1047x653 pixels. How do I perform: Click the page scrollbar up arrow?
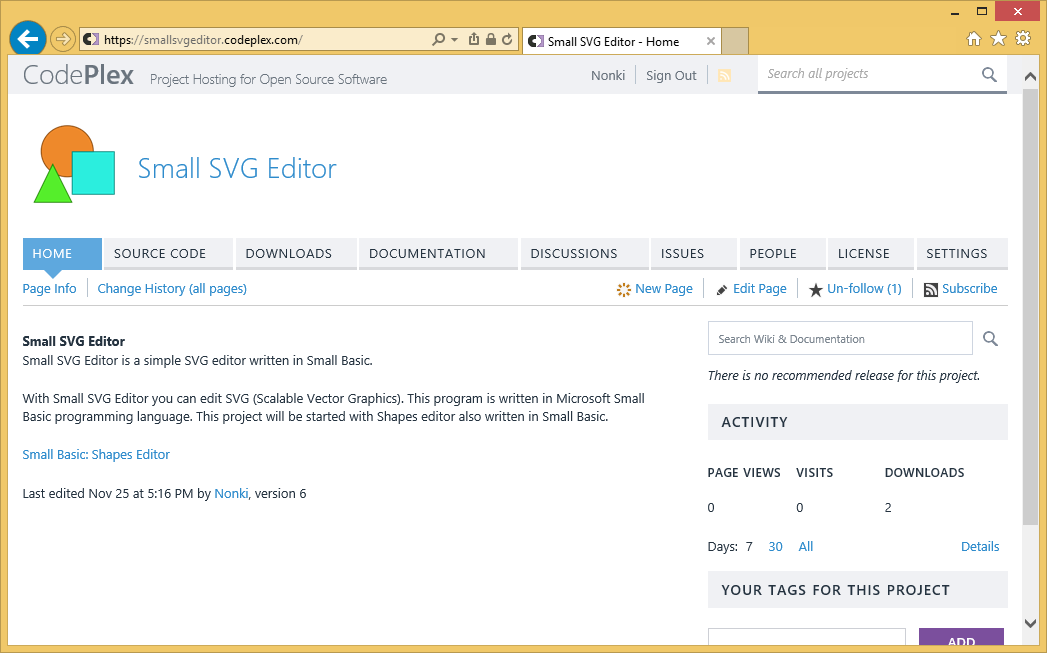[1030, 76]
